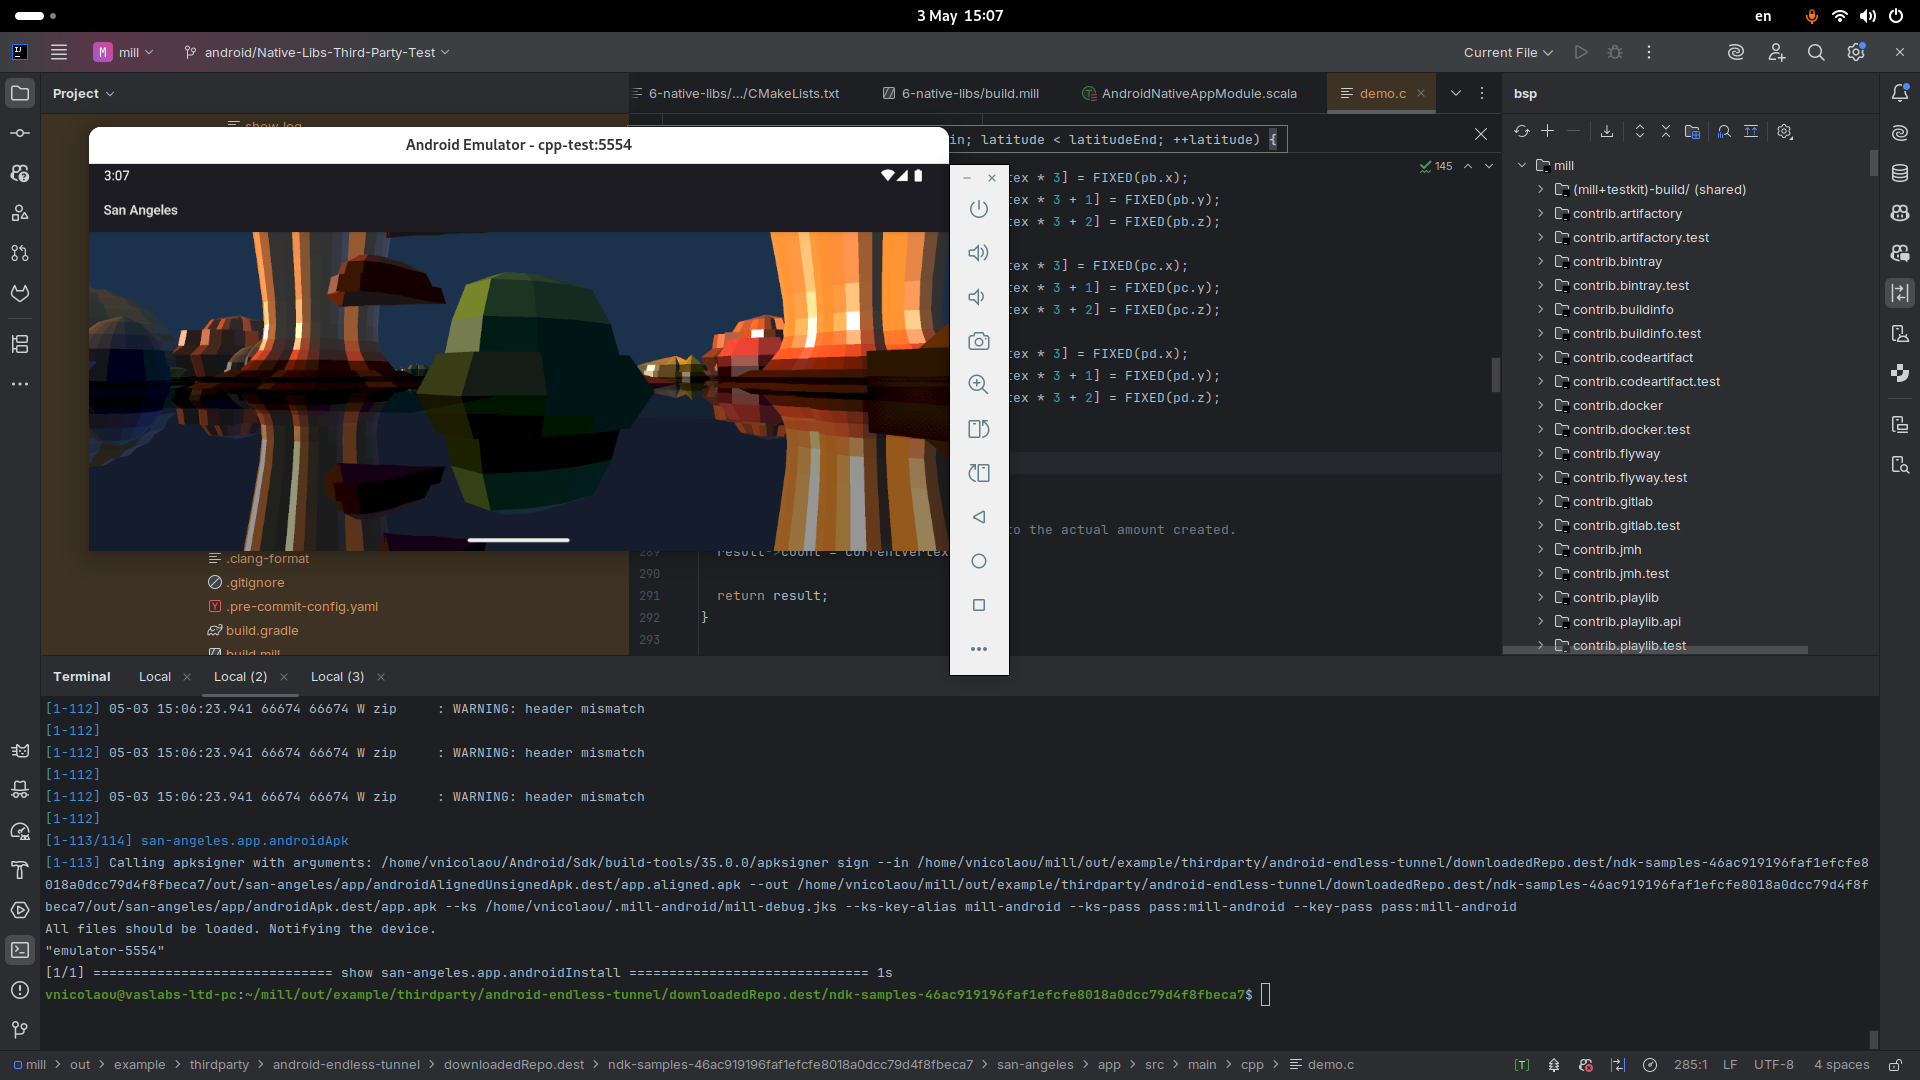Collapse the mill root node
Image resolution: width=1920 pixels, height=1080 pixels.
tap(1522, 166)
